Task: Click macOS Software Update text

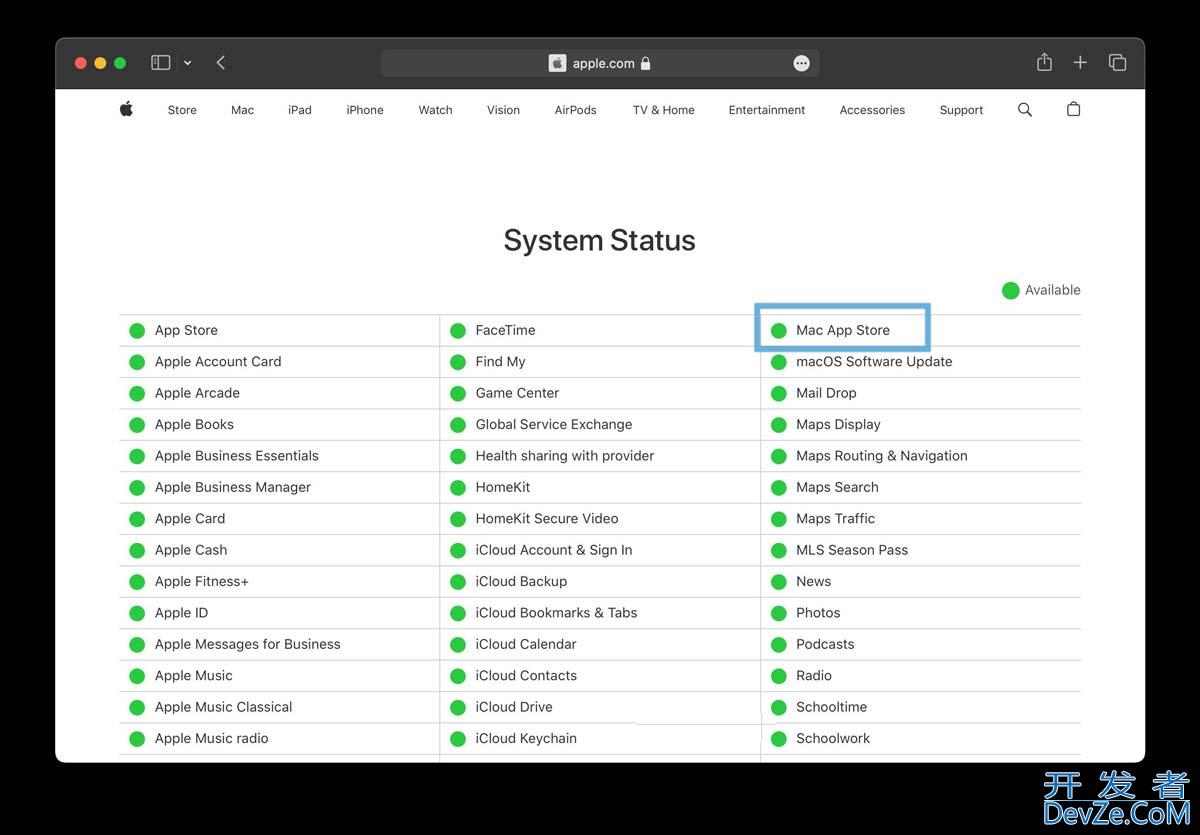Action: 874,361
